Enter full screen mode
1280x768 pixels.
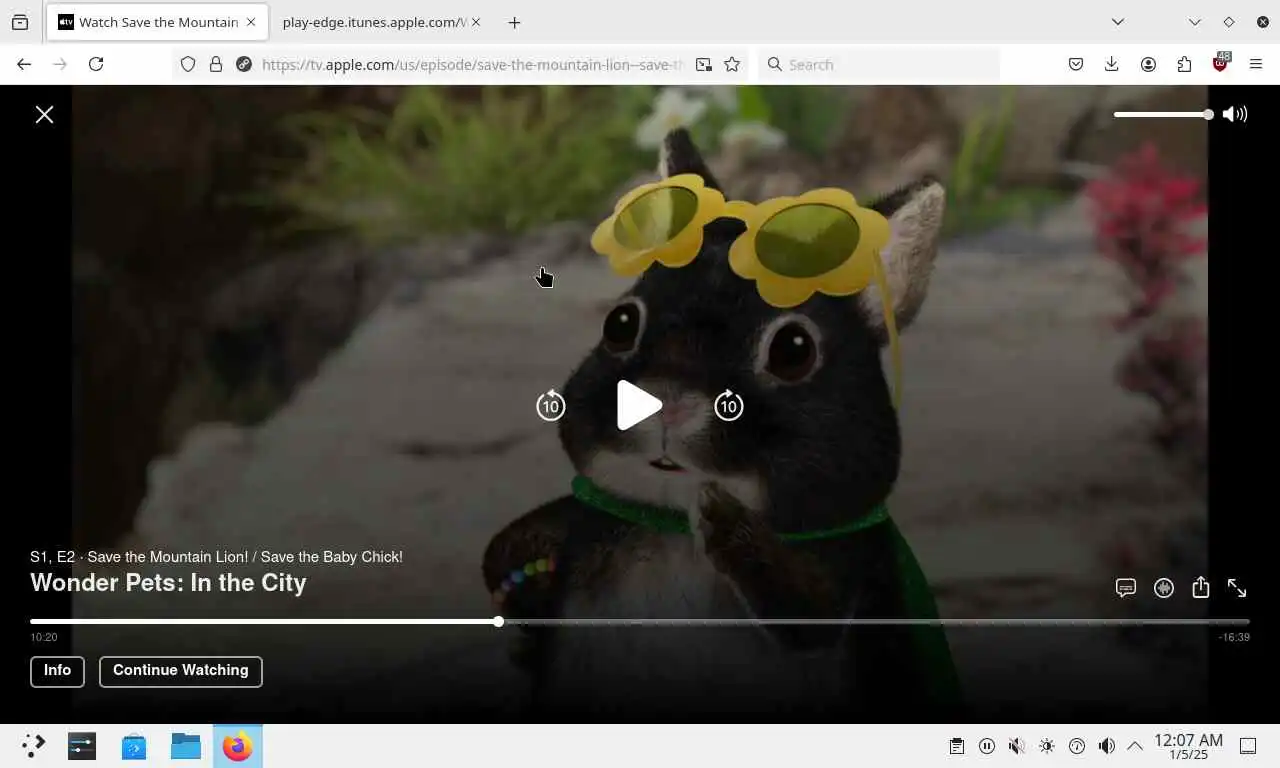click(1237, 588)
